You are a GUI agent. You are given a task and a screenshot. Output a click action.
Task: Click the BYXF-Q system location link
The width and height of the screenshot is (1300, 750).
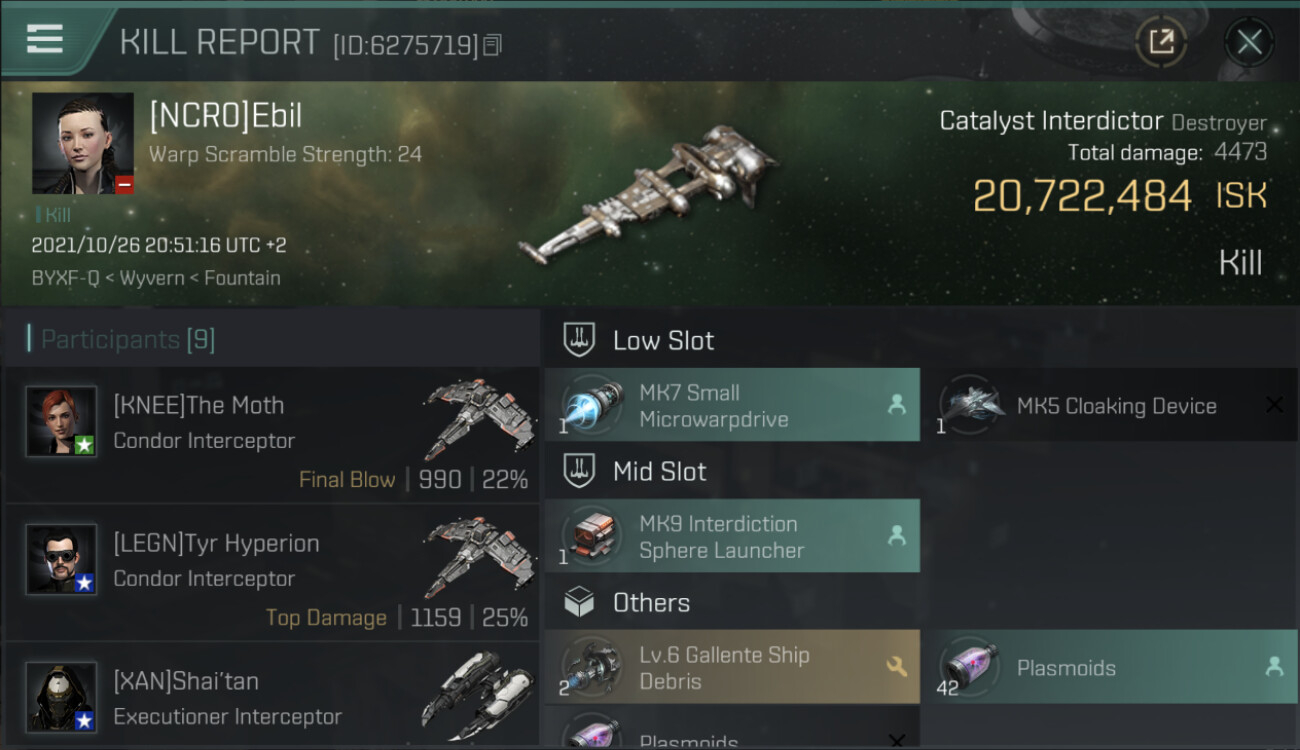click(x=65, y=278)
